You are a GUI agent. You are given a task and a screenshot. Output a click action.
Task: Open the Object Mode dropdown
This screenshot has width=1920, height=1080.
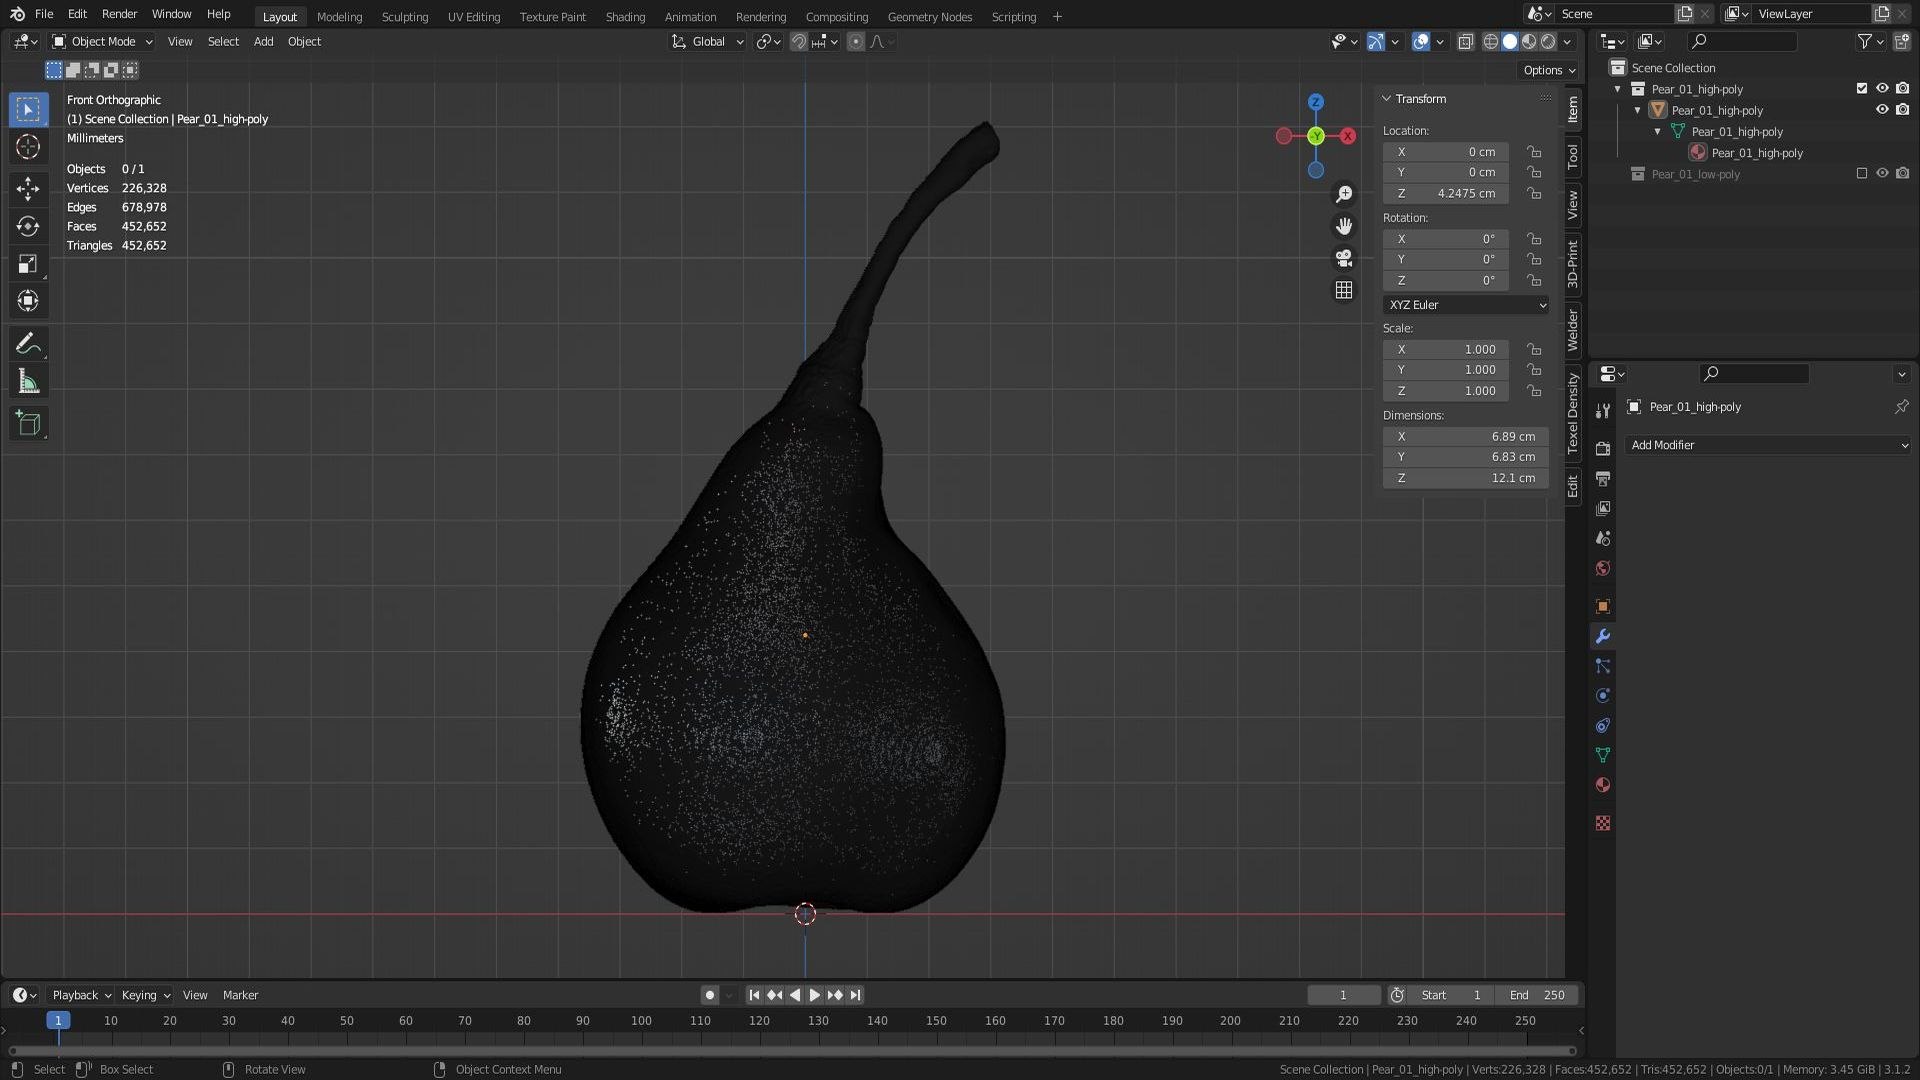tap(102, 42)
